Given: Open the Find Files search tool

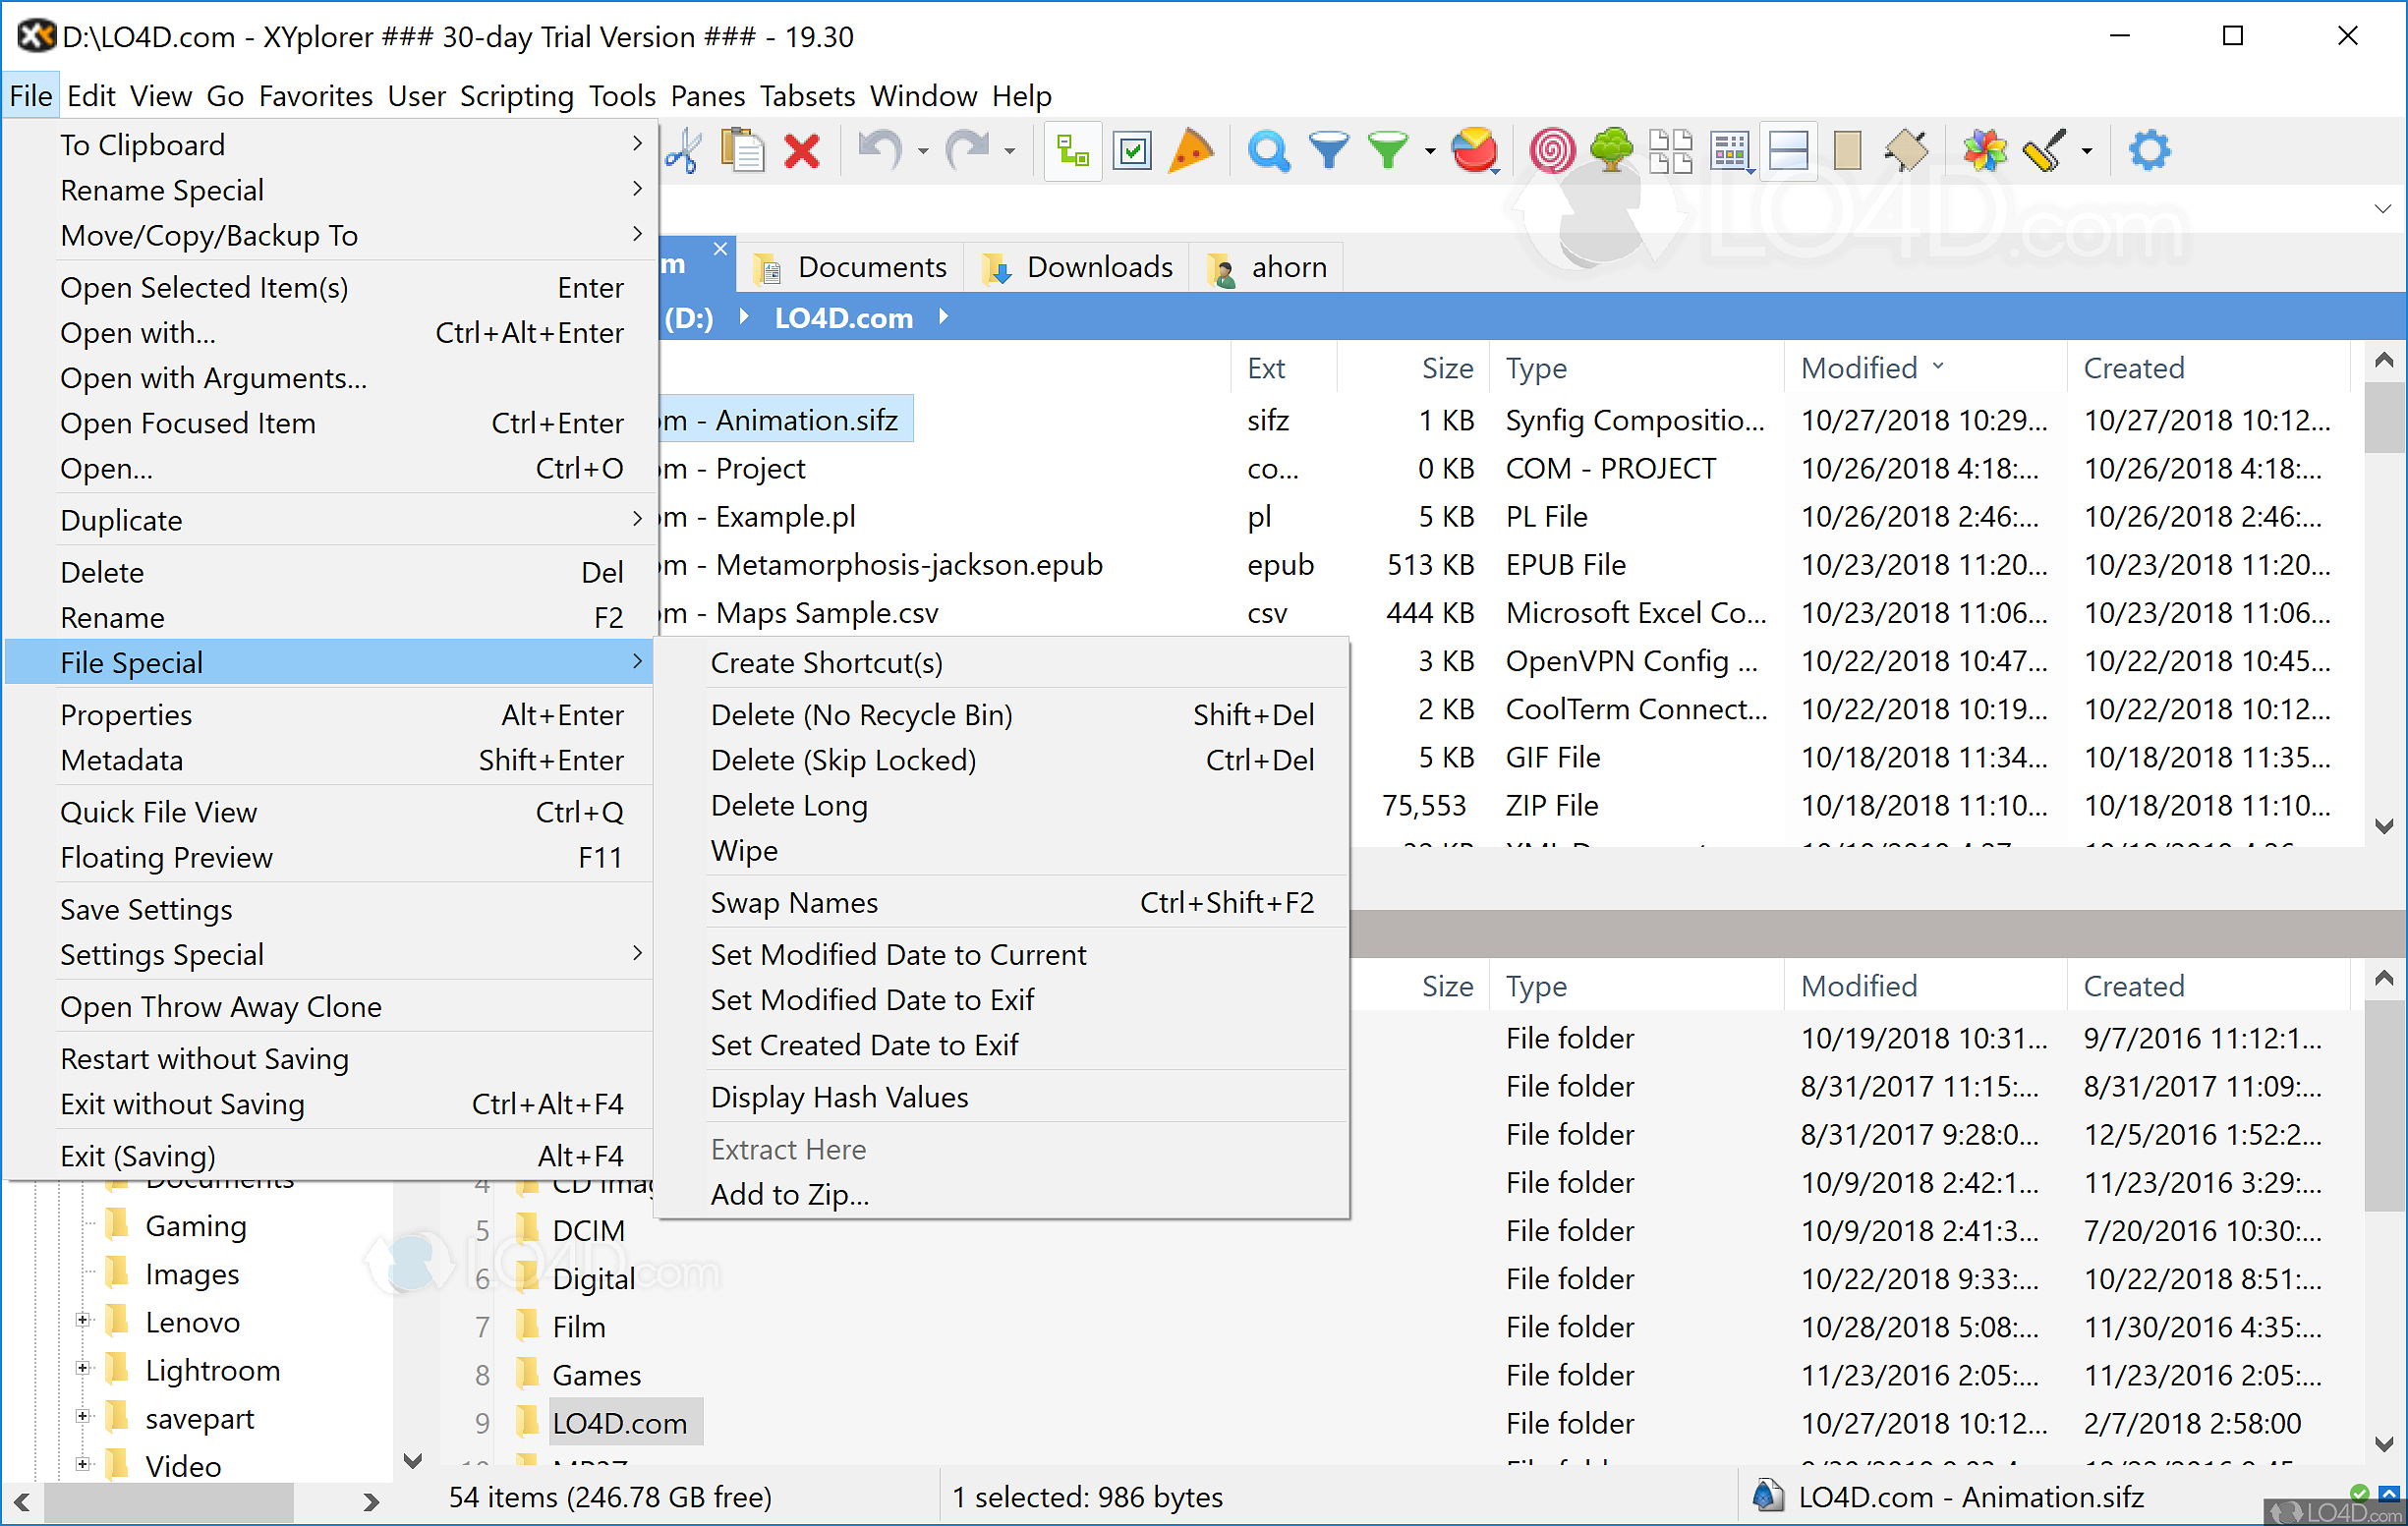Looking at the screenshot, I should point(1268,150).
